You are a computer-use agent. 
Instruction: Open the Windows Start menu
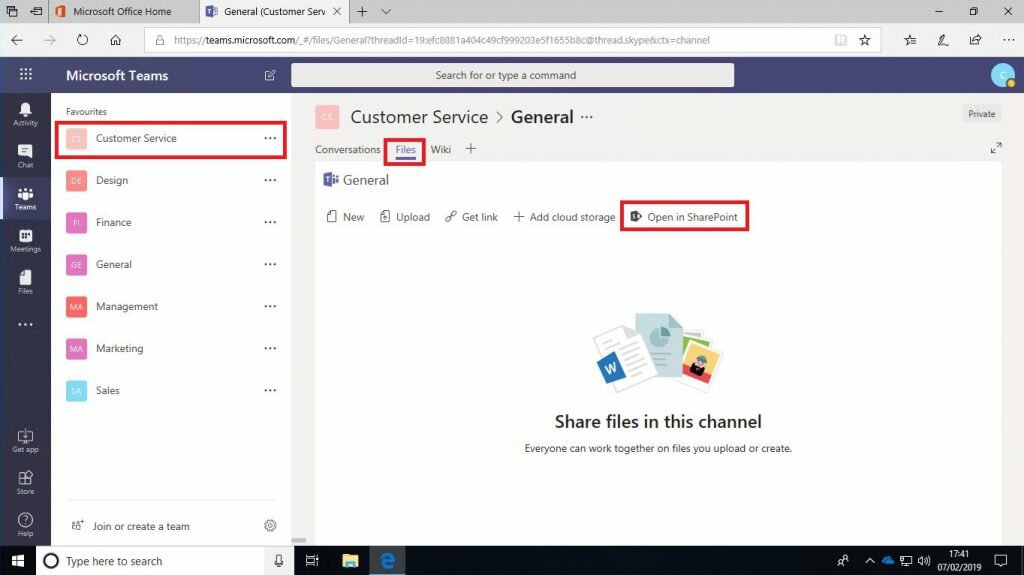tap(18, 561)
